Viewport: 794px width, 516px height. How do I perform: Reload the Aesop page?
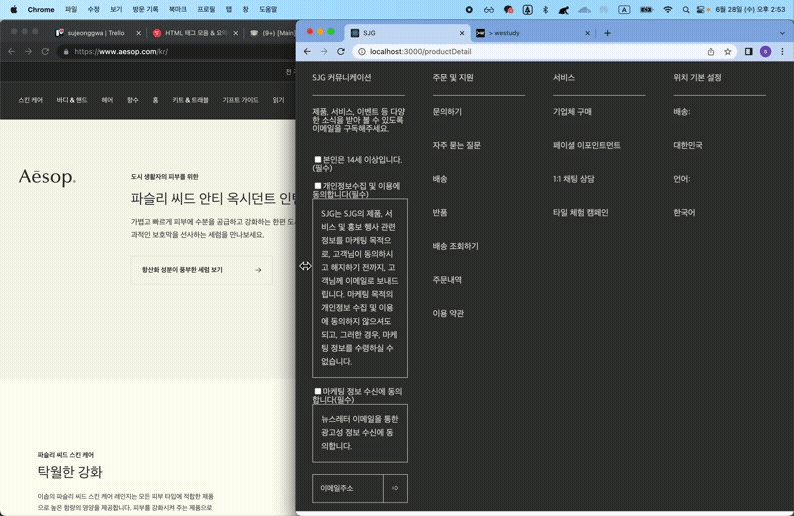[x=45, y=51]
